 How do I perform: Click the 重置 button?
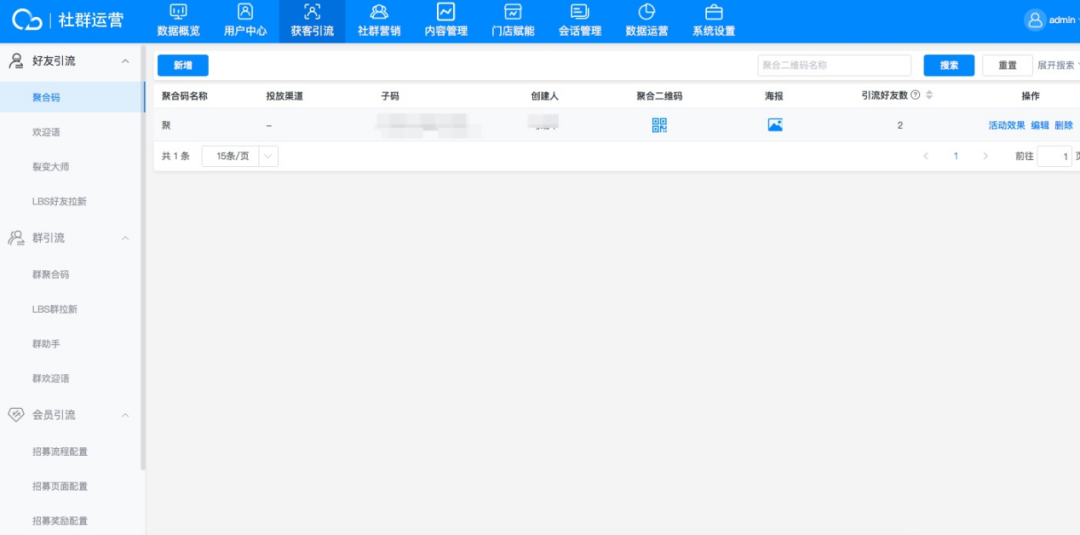pos(1008,65)
